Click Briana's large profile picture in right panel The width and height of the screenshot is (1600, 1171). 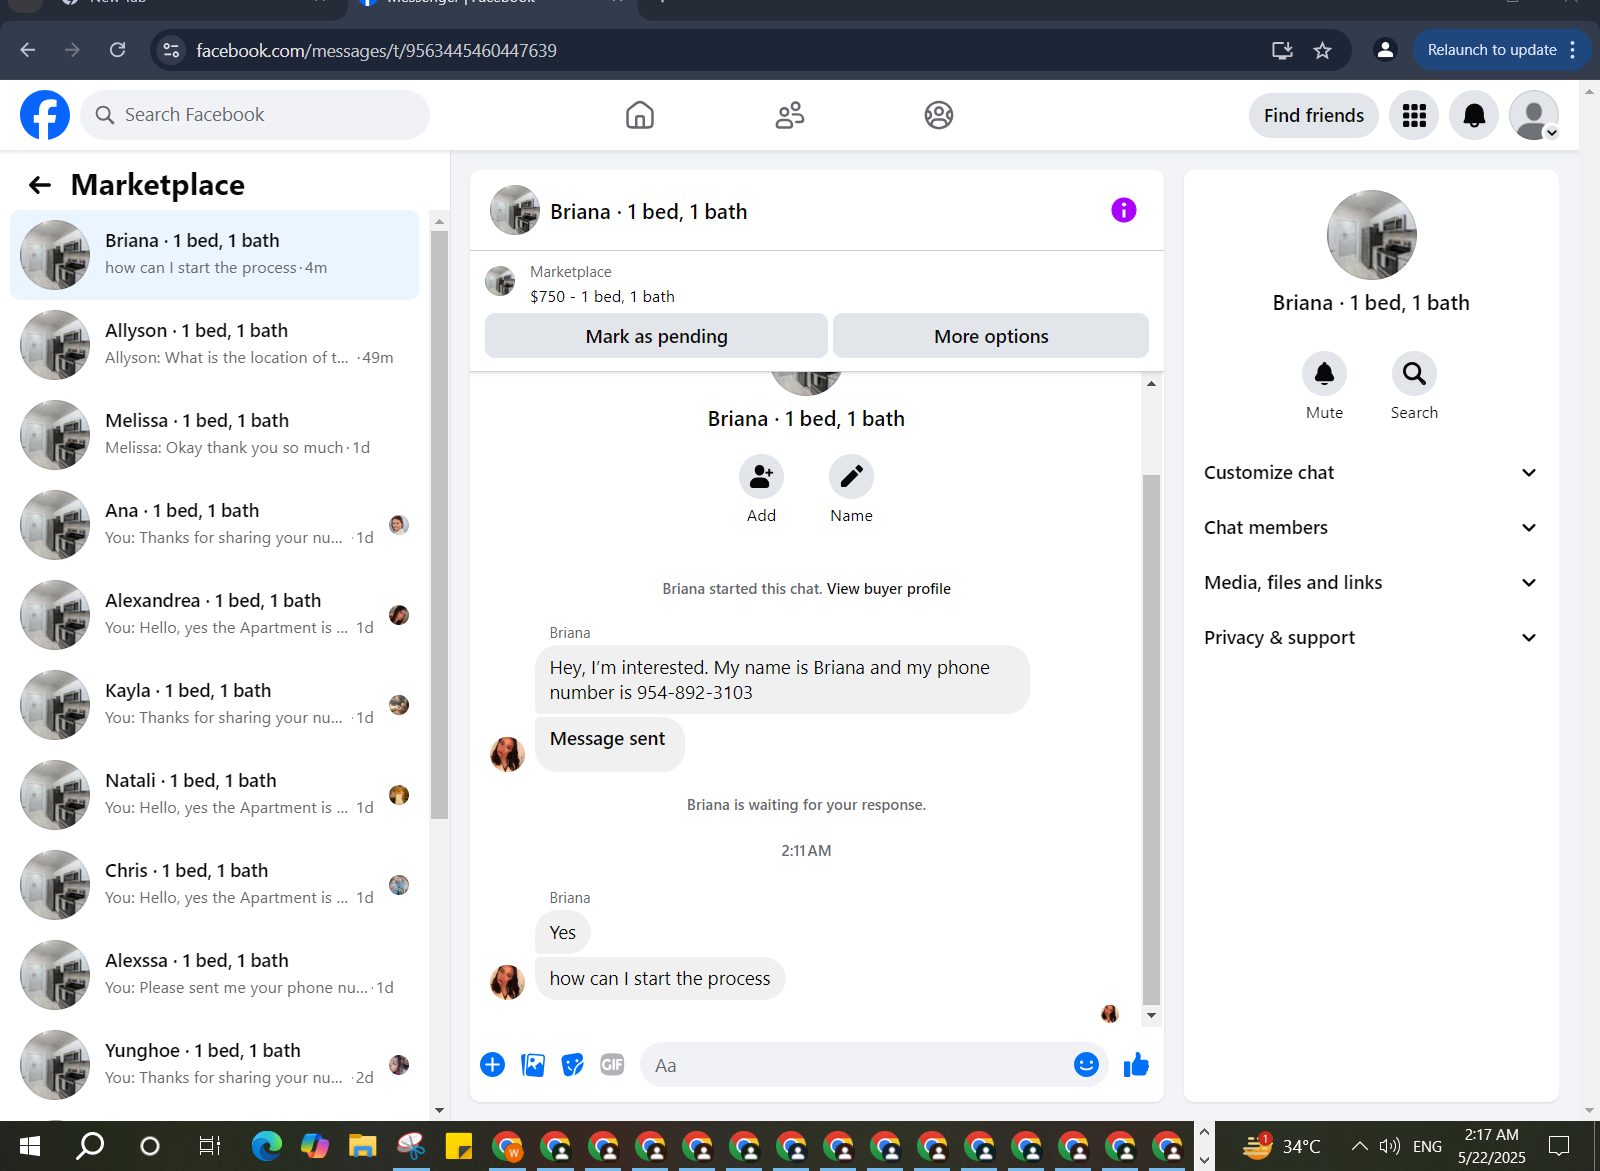coord(1371,235)
